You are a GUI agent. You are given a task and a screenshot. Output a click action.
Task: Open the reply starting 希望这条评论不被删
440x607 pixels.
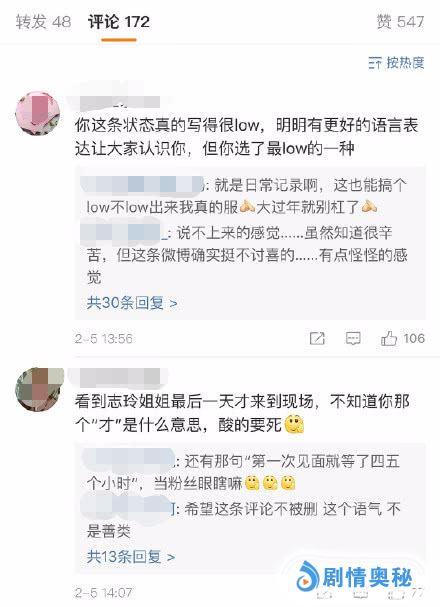243,520
